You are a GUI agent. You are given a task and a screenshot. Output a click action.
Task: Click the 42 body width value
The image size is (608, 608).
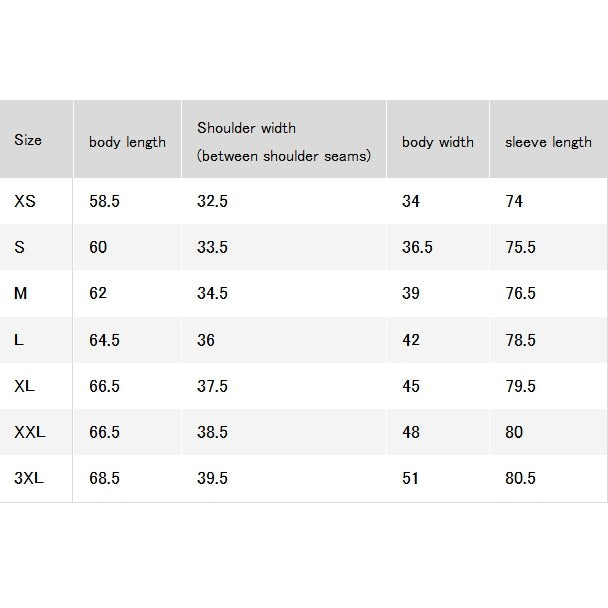[x=411, y=340]
